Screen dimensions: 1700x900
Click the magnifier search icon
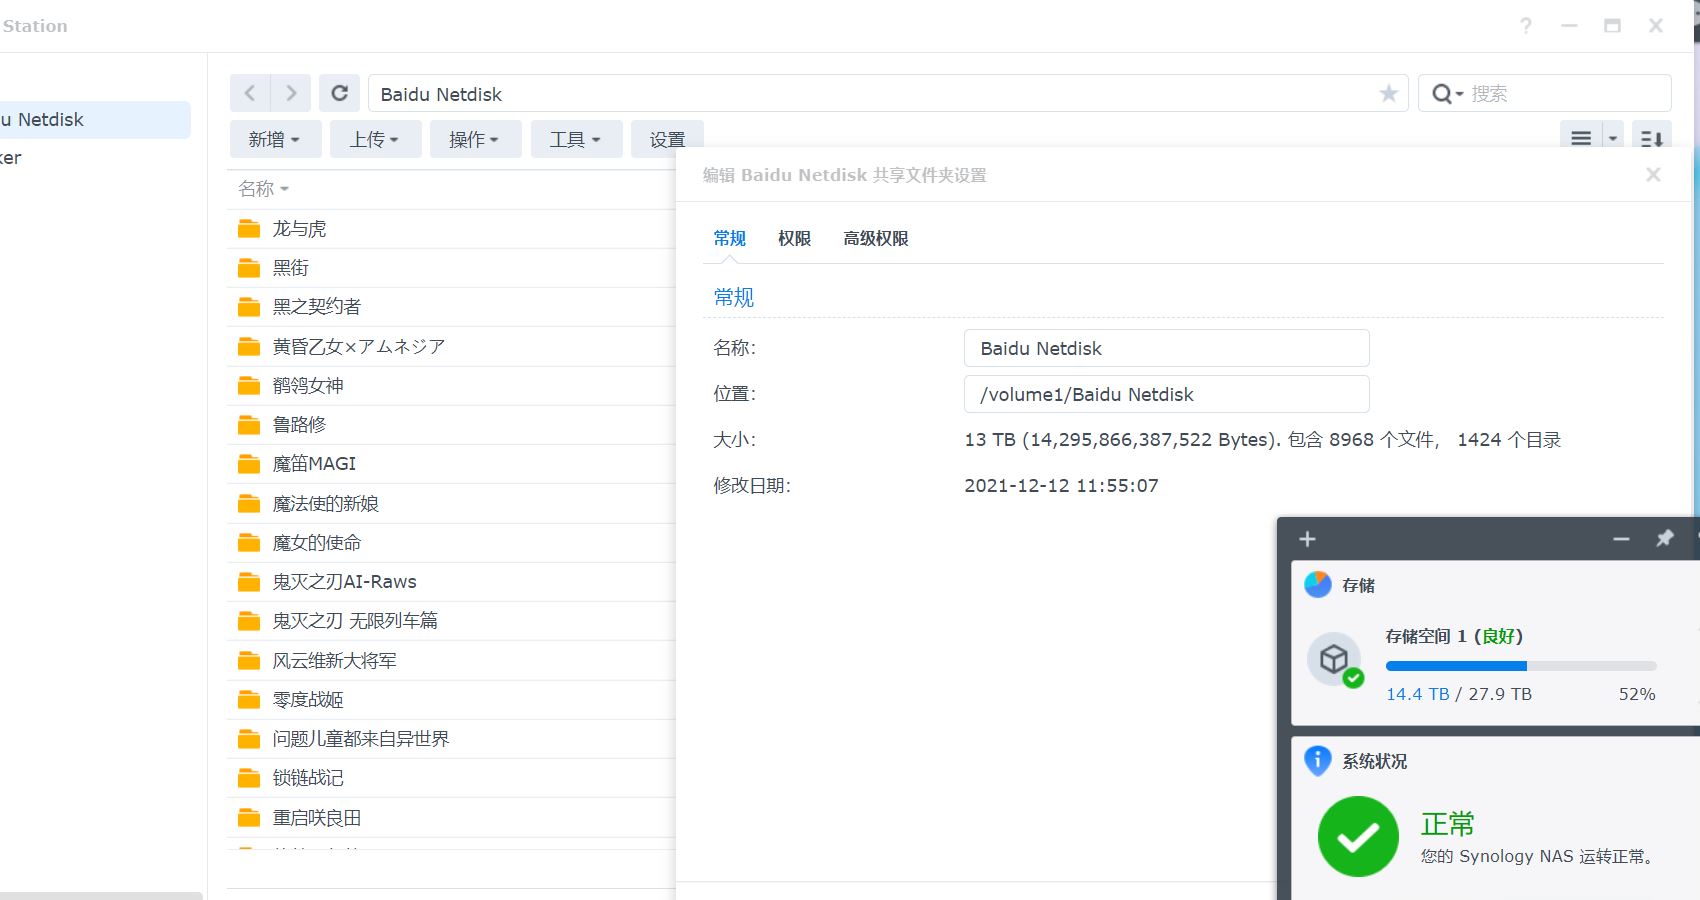1442,94
